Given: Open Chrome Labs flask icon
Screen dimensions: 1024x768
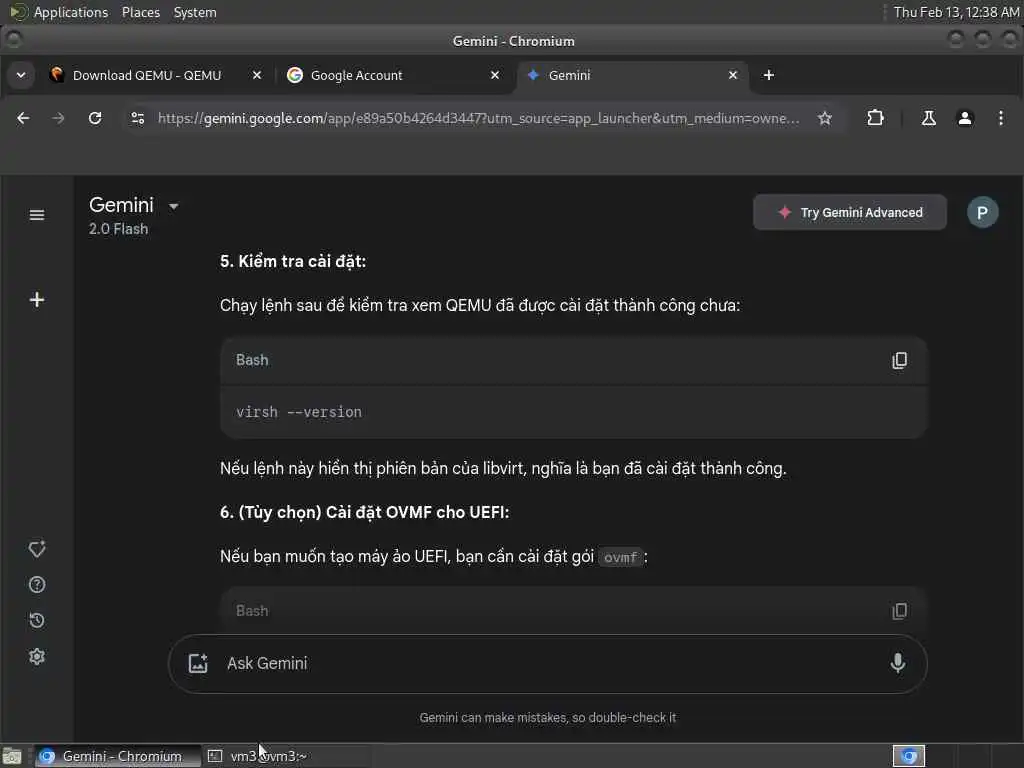Looking at the screenshot, I should (x=929, y=118).
